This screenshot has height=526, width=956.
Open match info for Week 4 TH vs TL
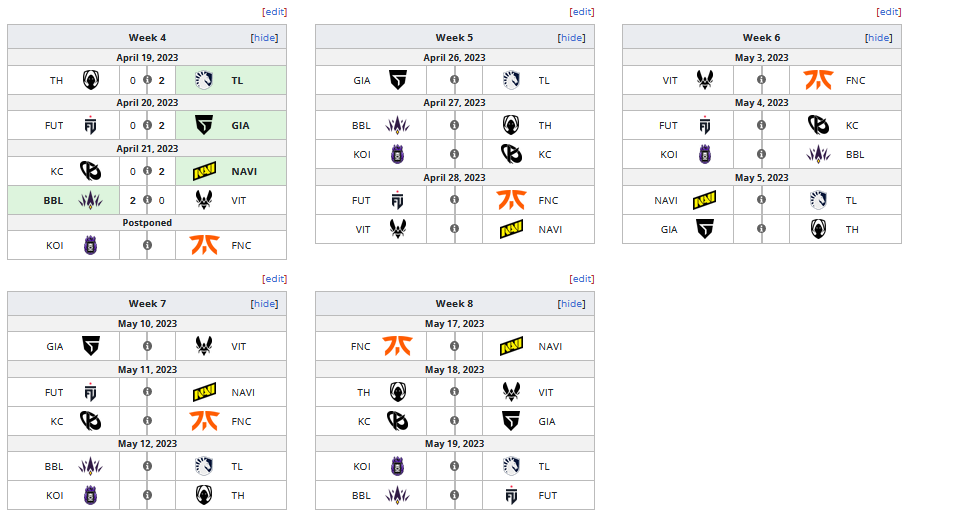(x=147, y=80)
